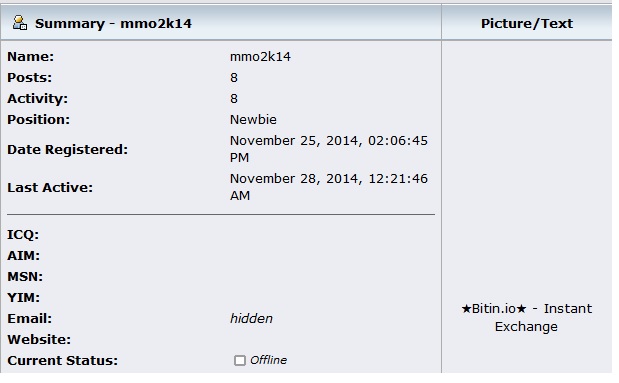619x383 pixels.
Task: Click the YIM label
Action: point(23,297)
